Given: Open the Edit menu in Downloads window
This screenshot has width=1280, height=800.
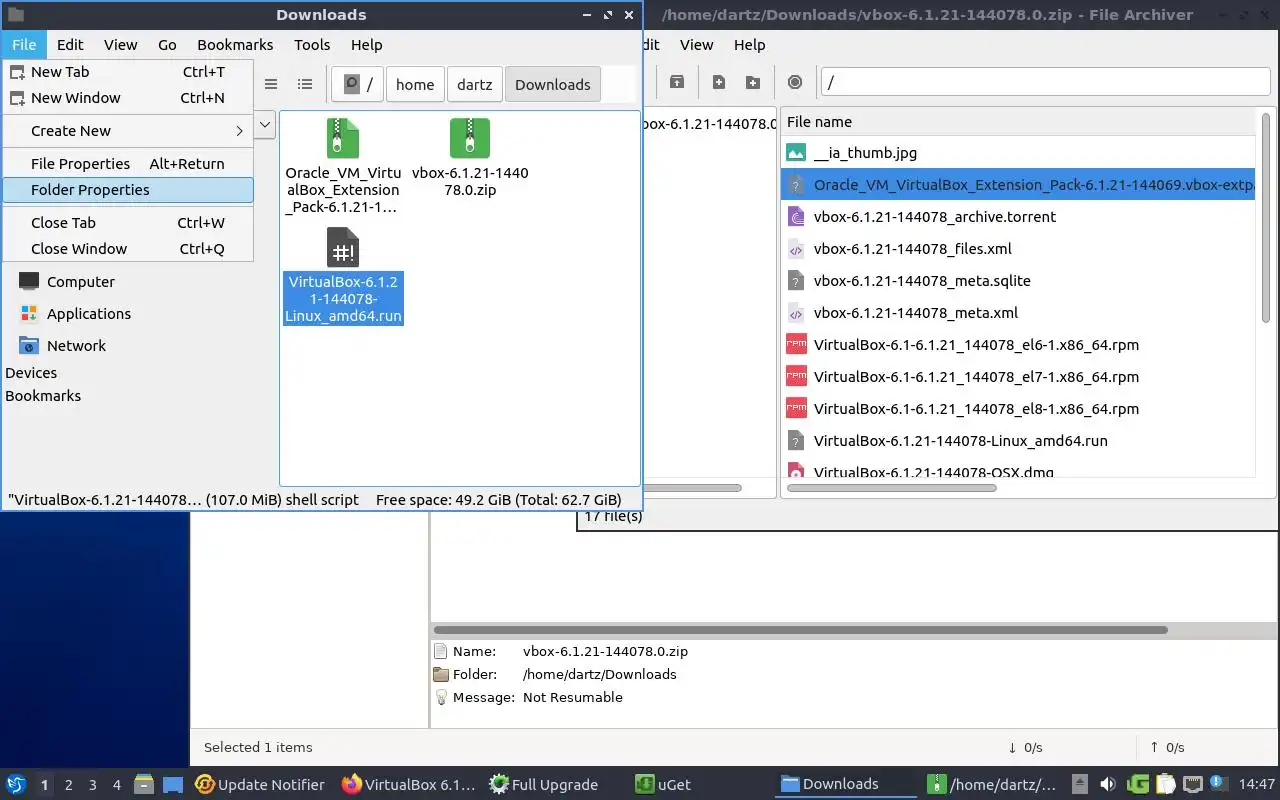Looking at the screenshot, I should tap(70, 45).
